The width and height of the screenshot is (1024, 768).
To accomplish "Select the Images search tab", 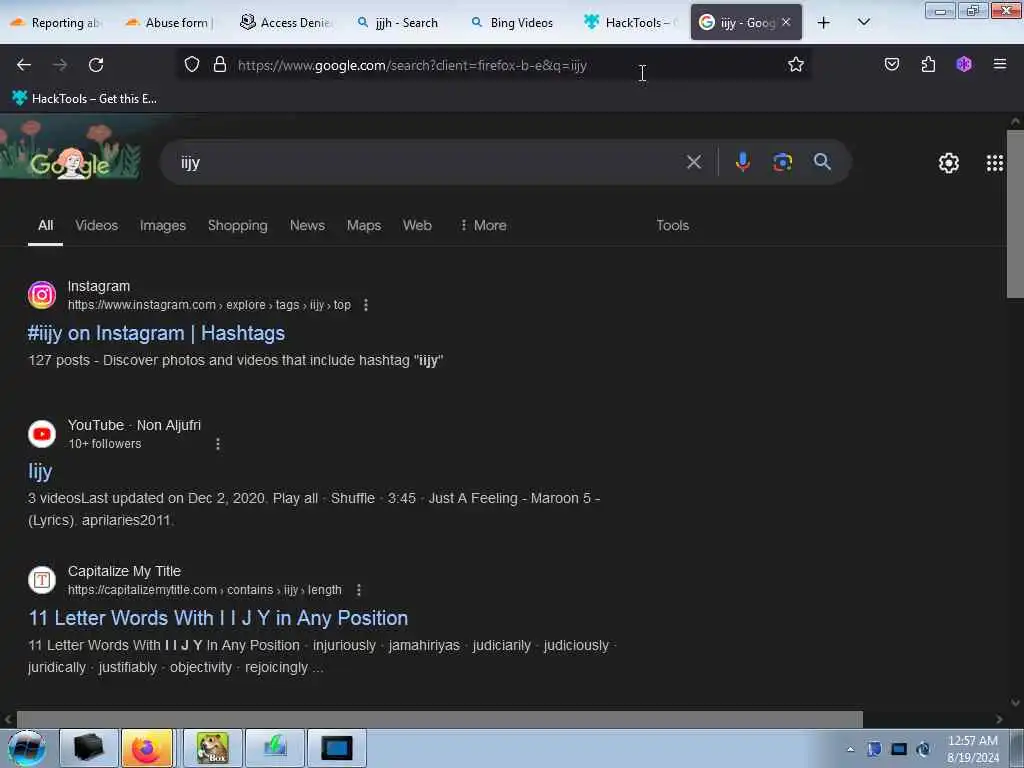I will click(x=163, y=225).
